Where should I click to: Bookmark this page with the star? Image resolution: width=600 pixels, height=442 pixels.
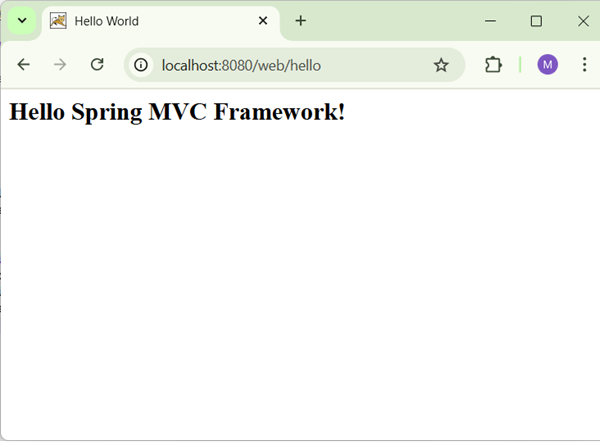pyautogui.click(x=441, y=65)
